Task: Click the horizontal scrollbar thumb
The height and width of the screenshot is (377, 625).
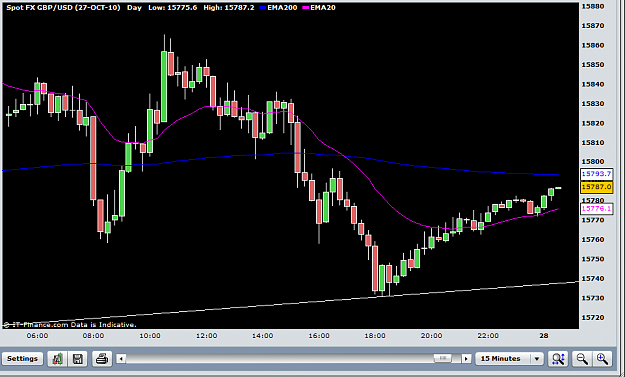Action: point(442,359)
